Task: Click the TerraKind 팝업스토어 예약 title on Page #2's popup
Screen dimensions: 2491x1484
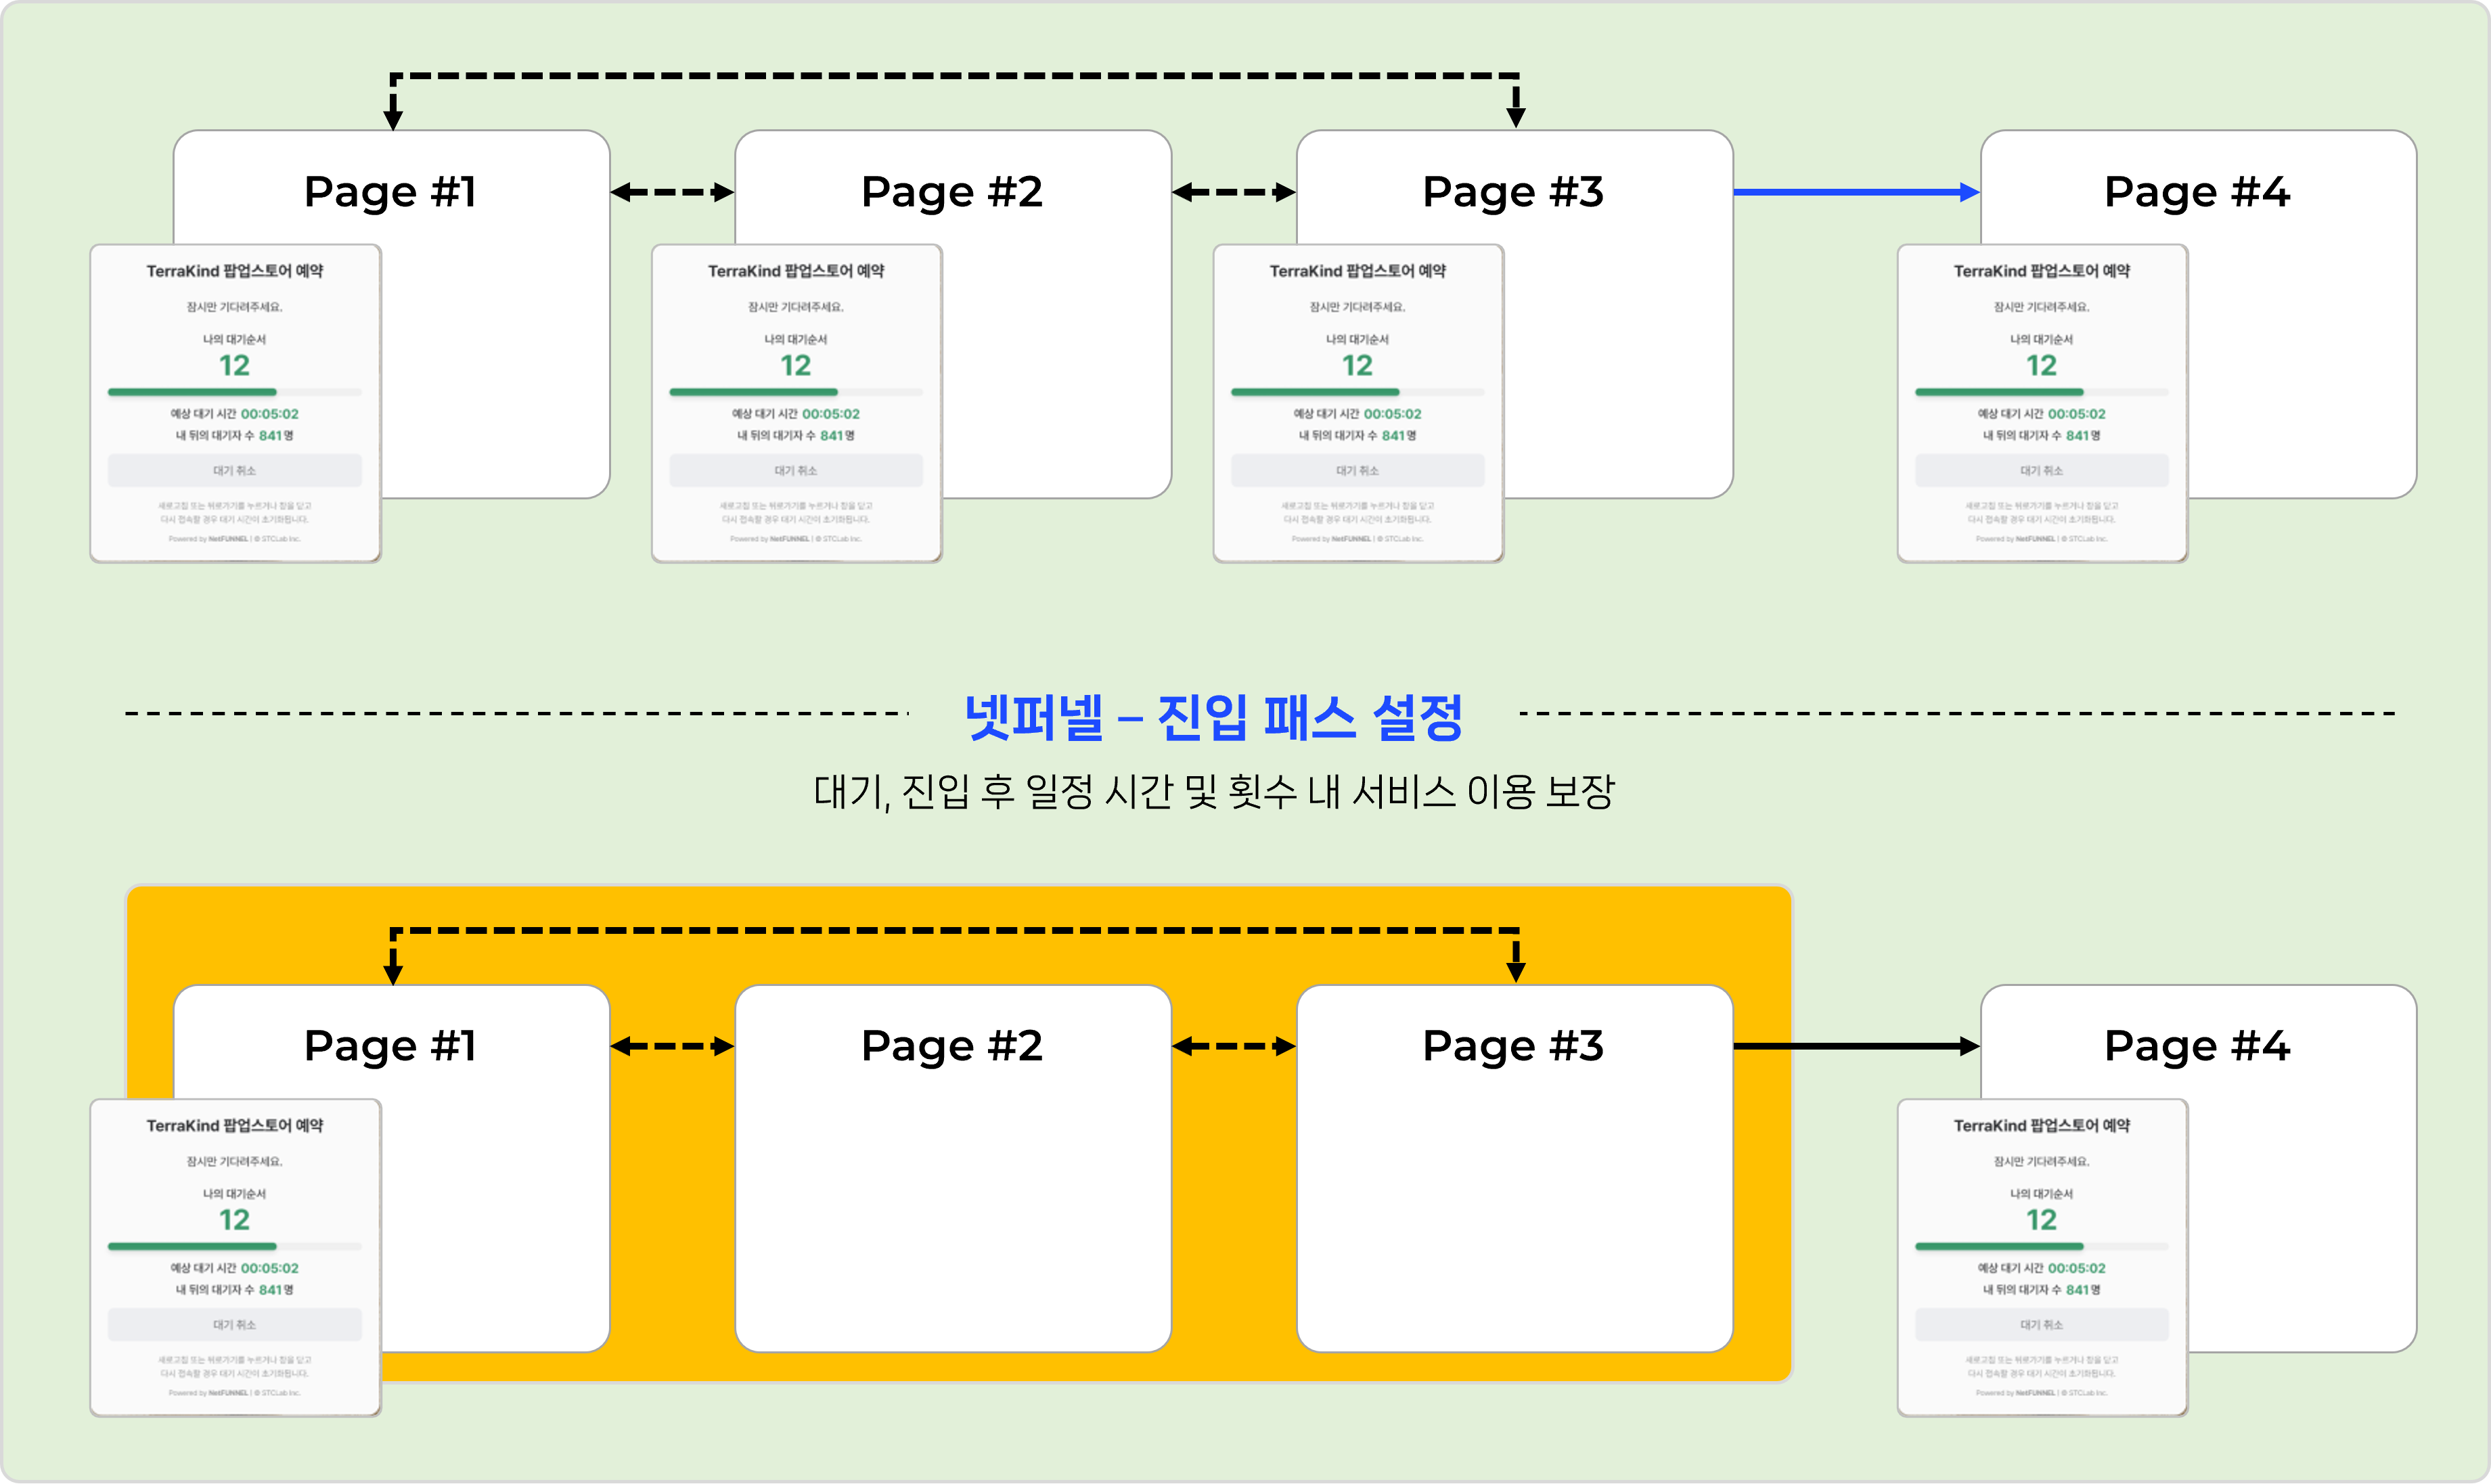Action: click(796, 270)
